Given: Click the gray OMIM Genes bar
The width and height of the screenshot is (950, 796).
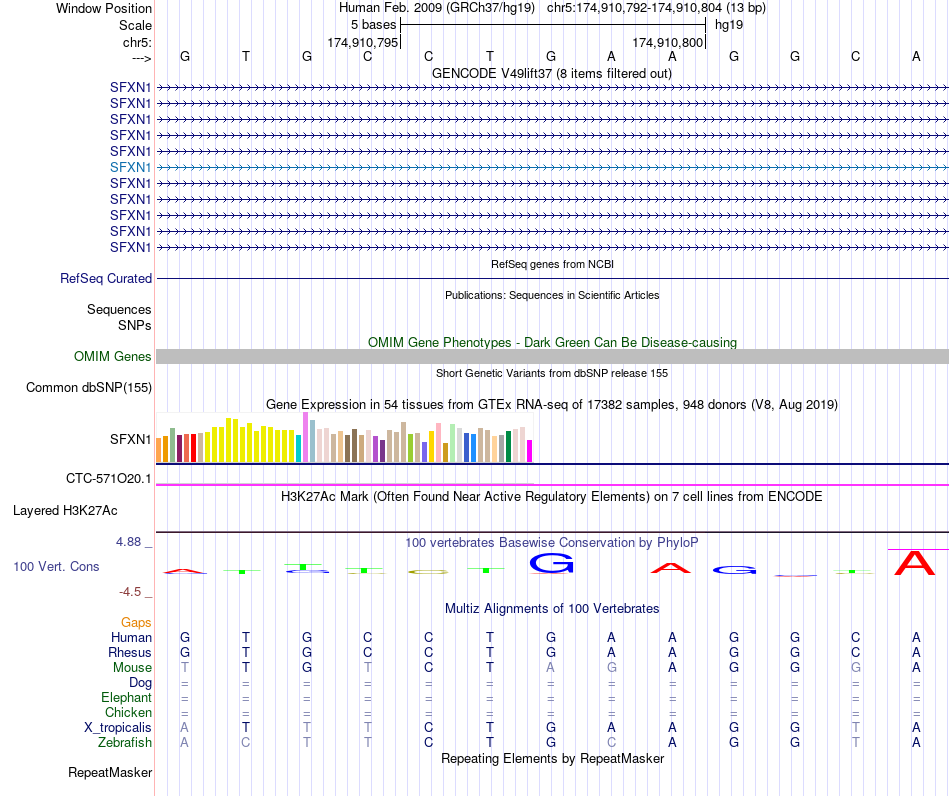Looking at the screenshot, I should [x=552, y=356].
